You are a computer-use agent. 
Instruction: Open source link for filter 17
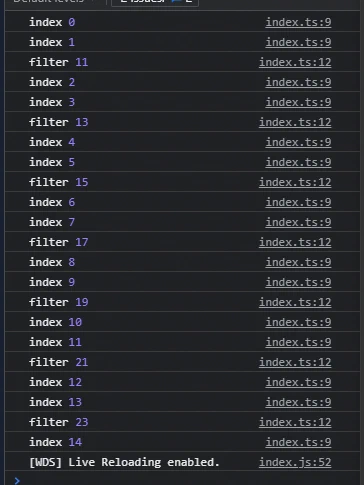295,242
